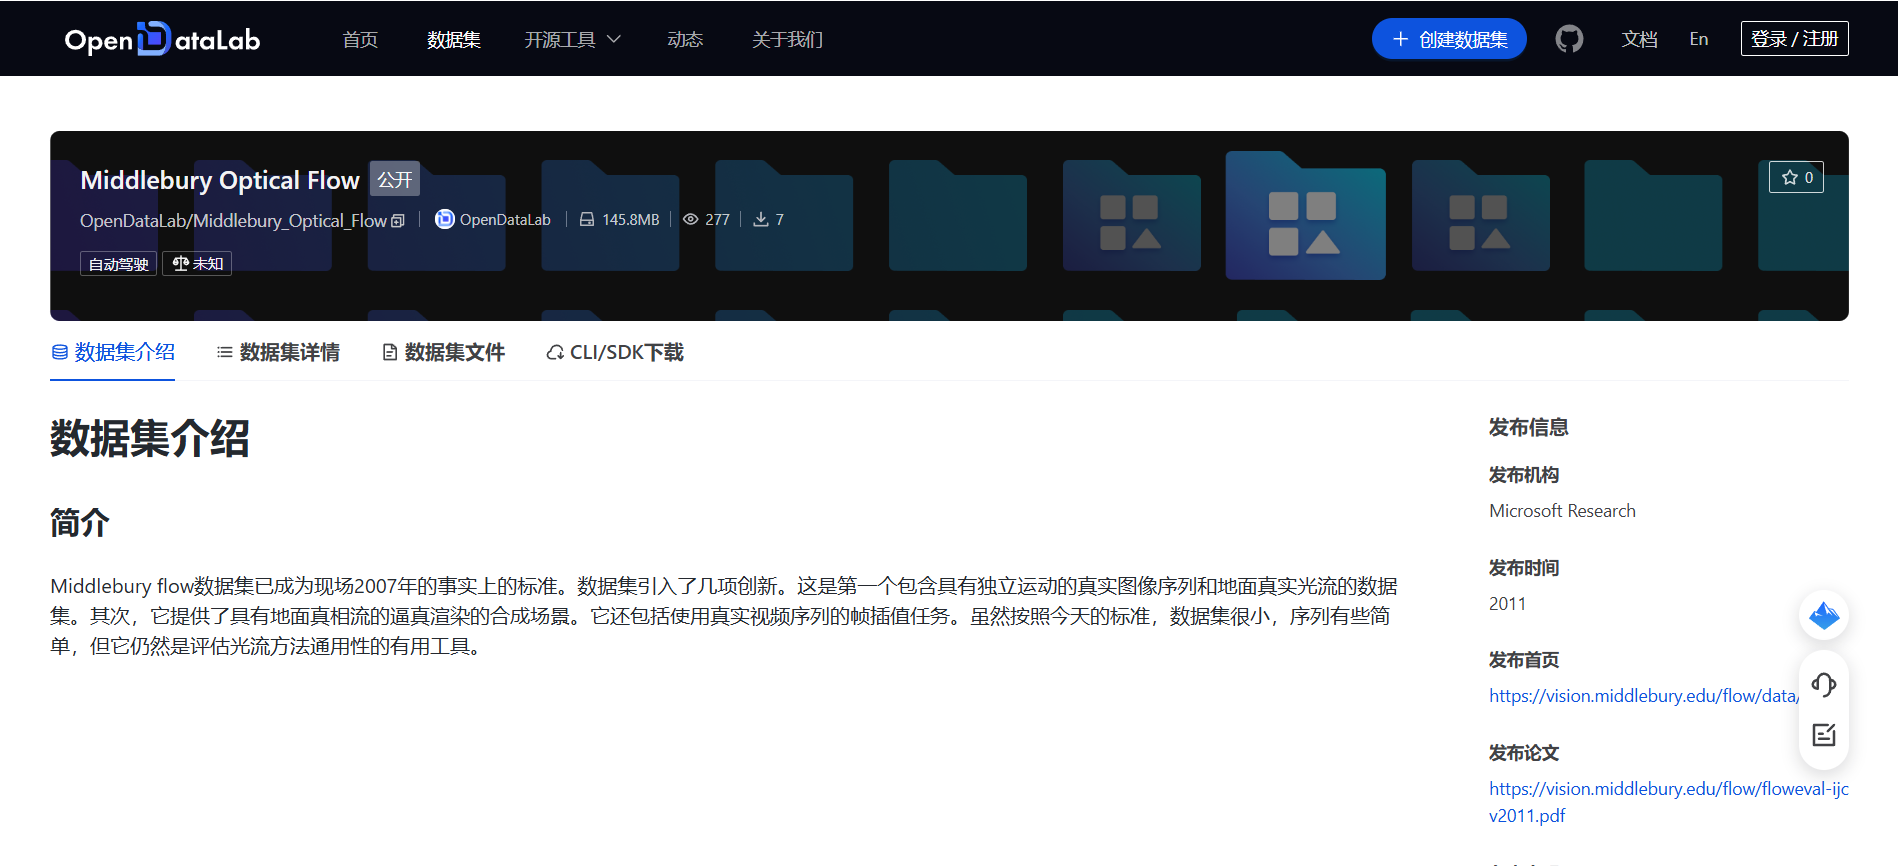Open 关于我们 navigation item

pyautogui.click(x=787, y=39)
